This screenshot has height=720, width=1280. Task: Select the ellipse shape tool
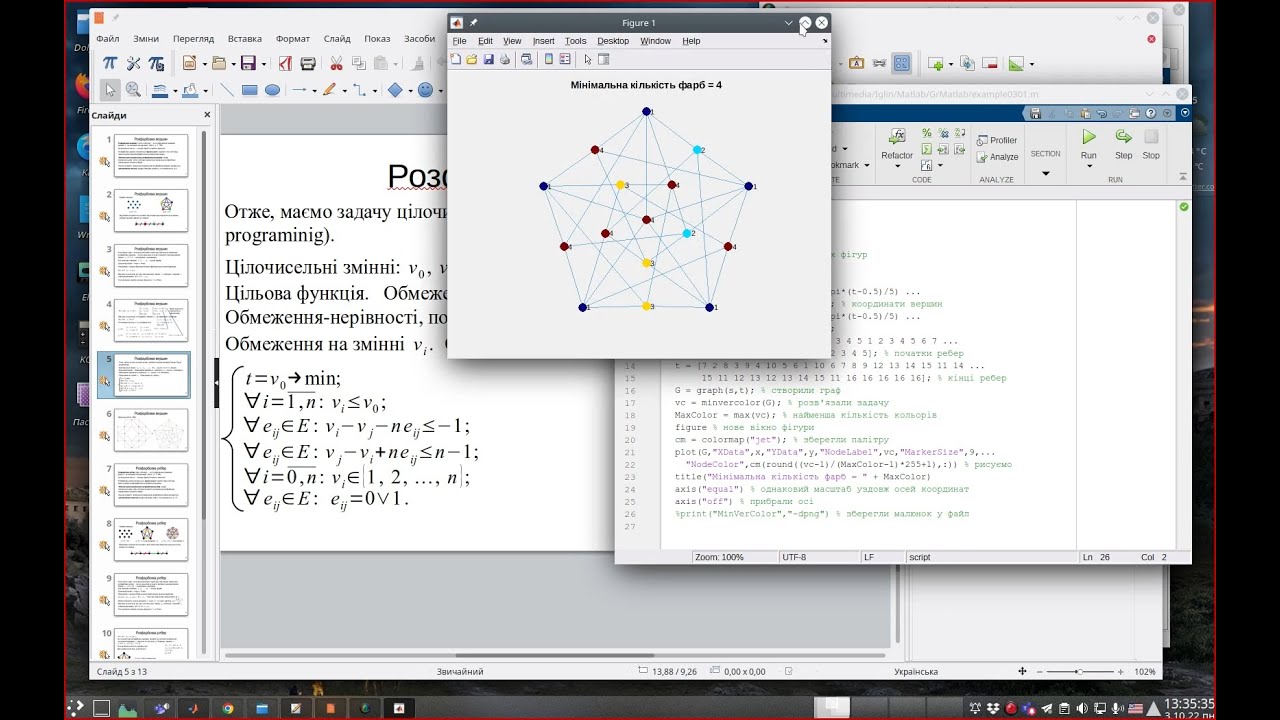(x=272, y=90)
